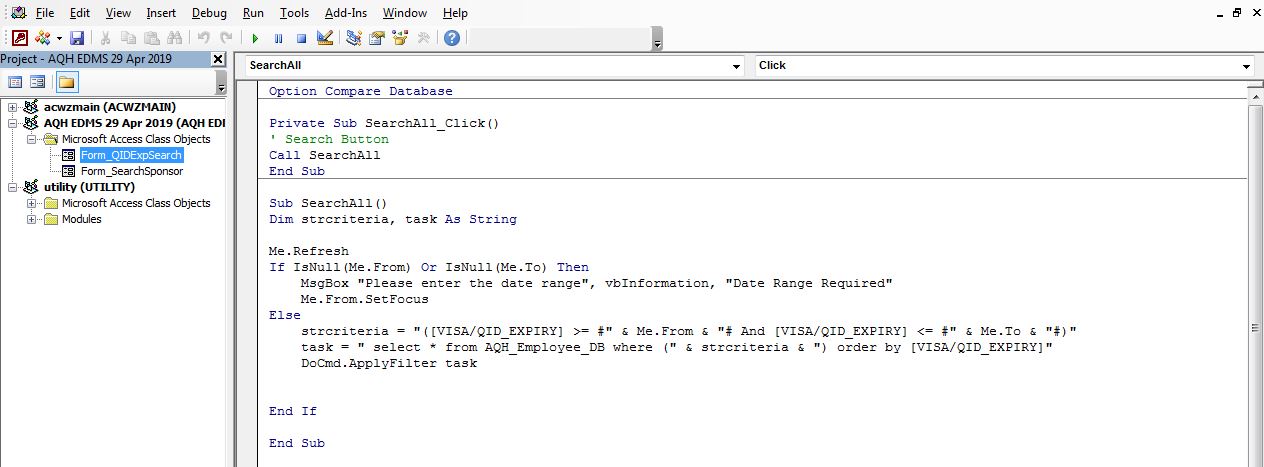Close the Project explorer pane

point(219,59)
